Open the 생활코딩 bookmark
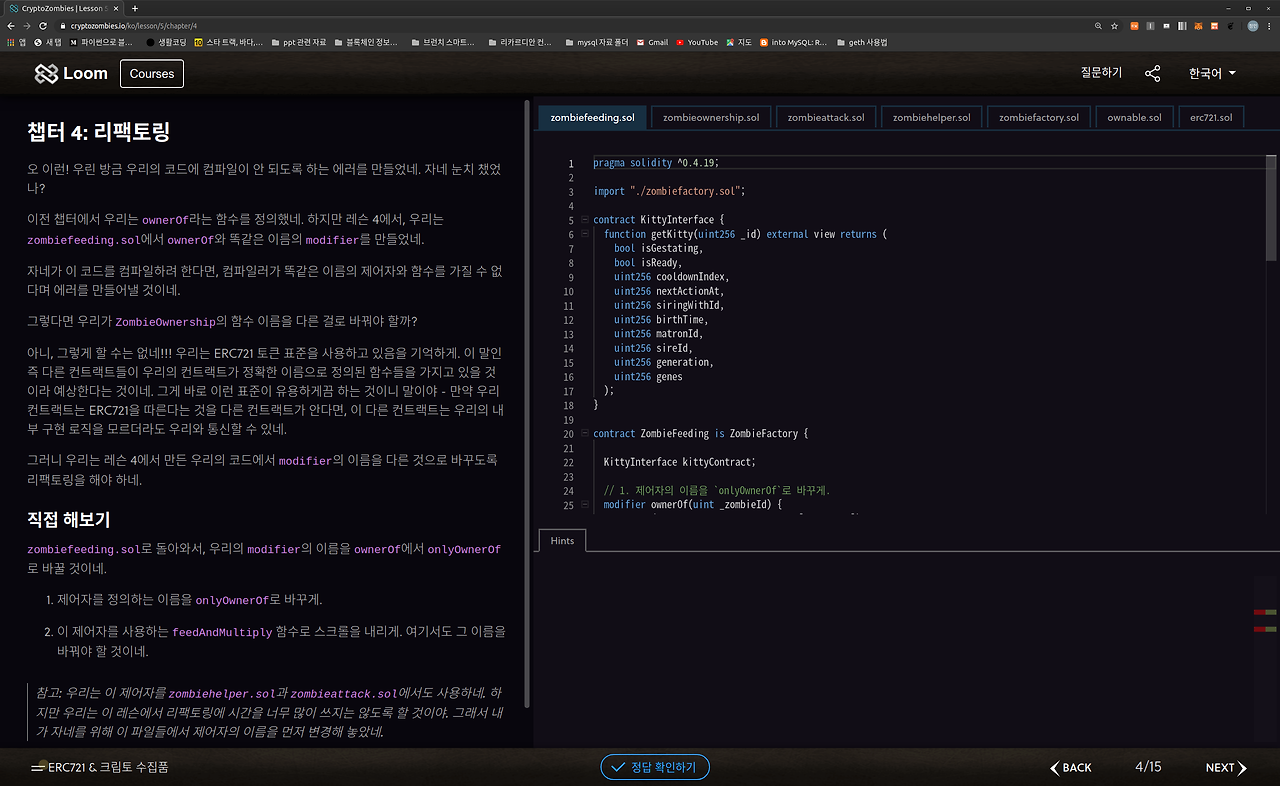 [x=166, y=42]
